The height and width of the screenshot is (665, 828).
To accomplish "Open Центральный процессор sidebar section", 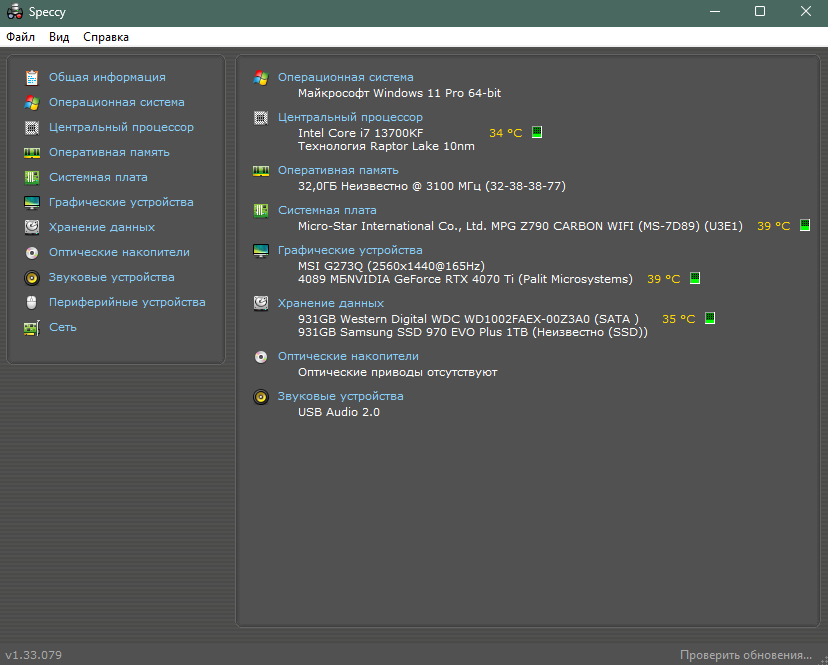I will coord(121,127).
